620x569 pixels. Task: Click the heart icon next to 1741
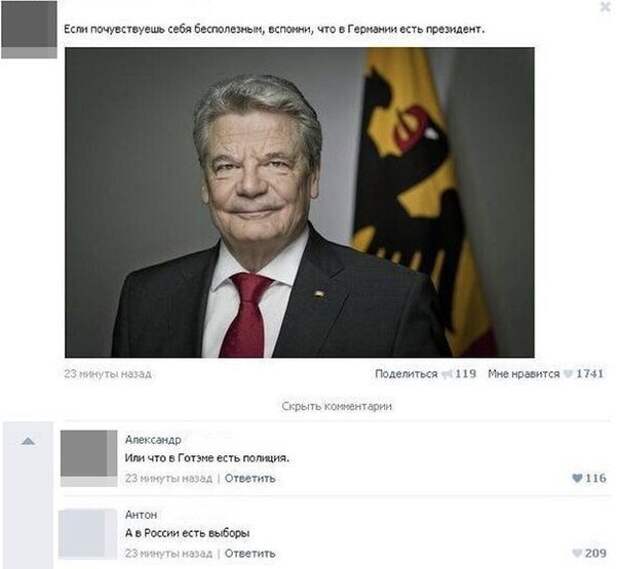tap(567, 374)
